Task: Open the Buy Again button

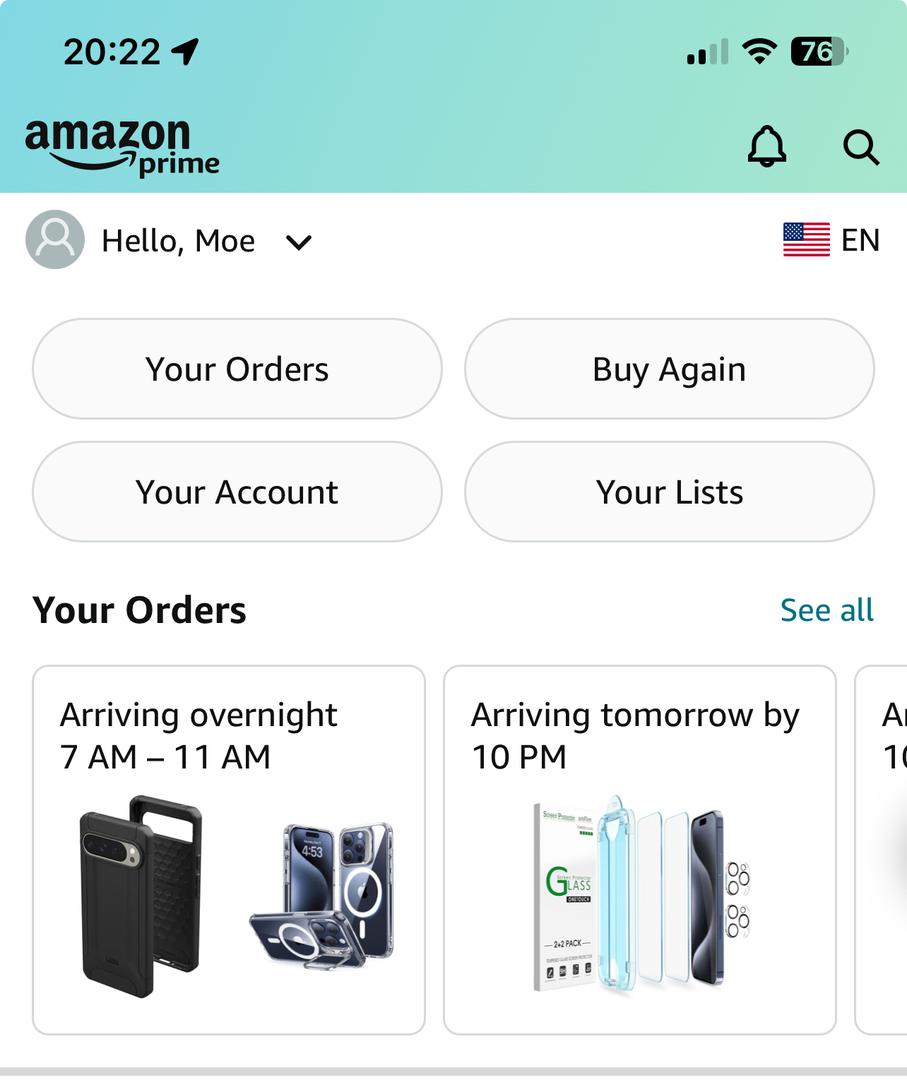Action: click(x=669, y=368)
